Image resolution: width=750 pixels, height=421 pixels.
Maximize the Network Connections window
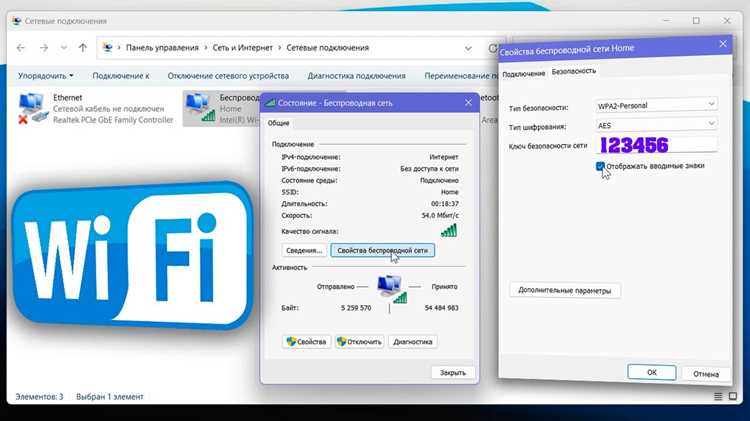pos(696,21)
